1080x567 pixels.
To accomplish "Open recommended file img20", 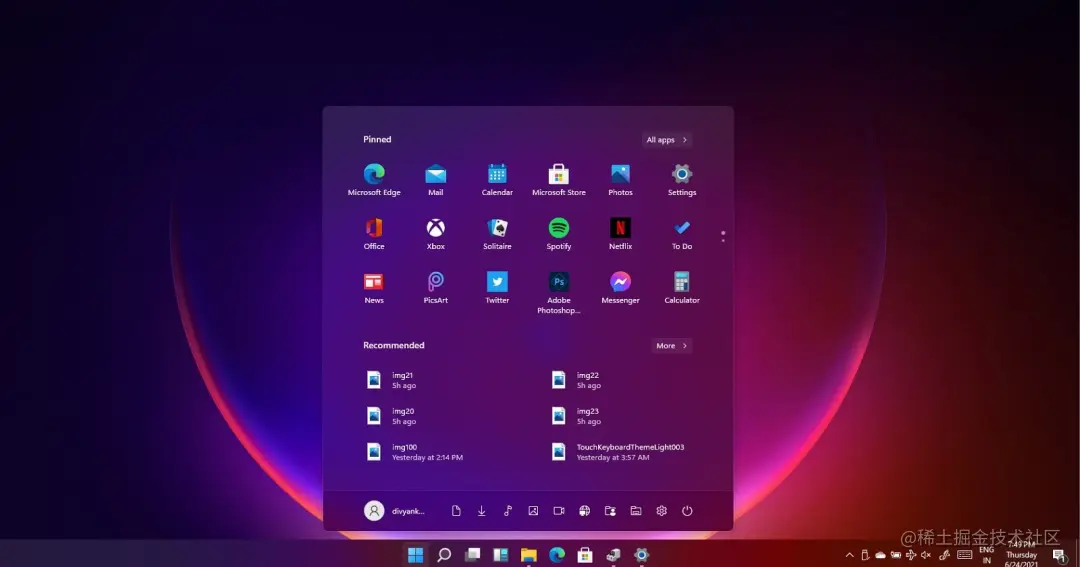I will tap(391, 416).
